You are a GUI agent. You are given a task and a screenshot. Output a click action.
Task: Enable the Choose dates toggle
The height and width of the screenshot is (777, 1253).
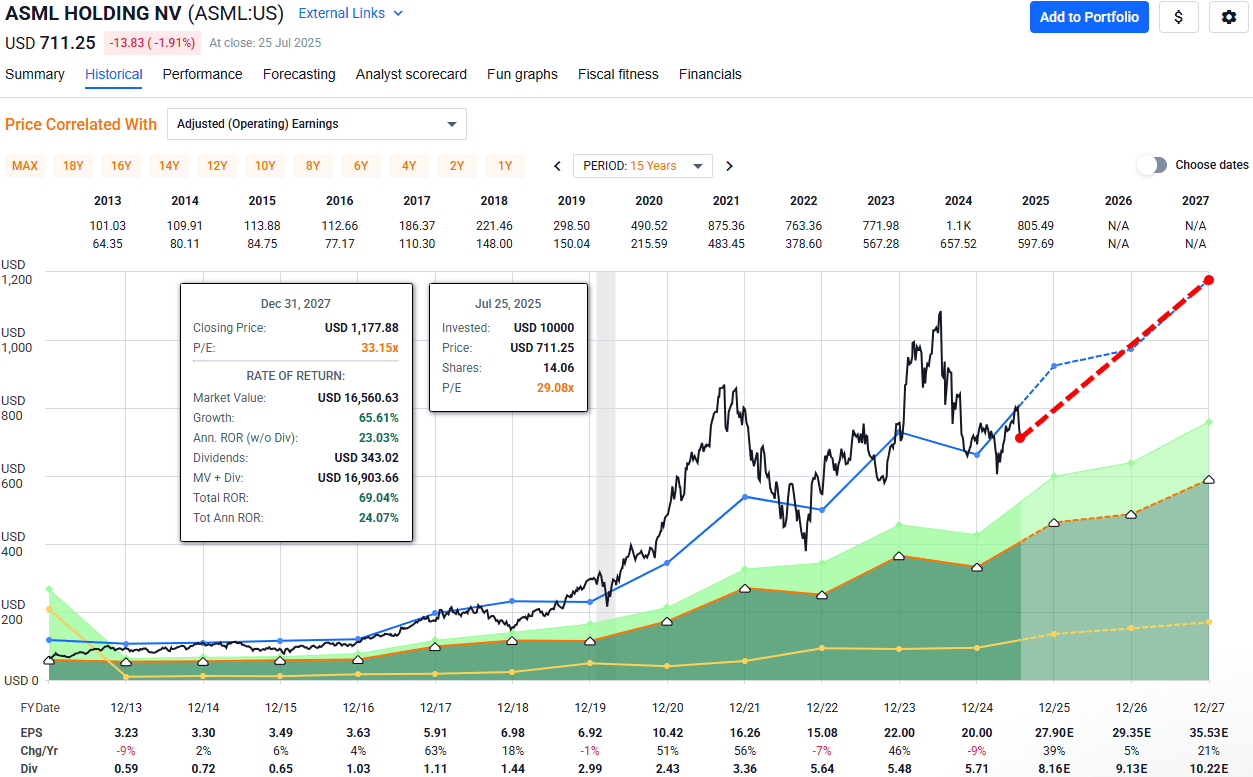coord(1152,165)
